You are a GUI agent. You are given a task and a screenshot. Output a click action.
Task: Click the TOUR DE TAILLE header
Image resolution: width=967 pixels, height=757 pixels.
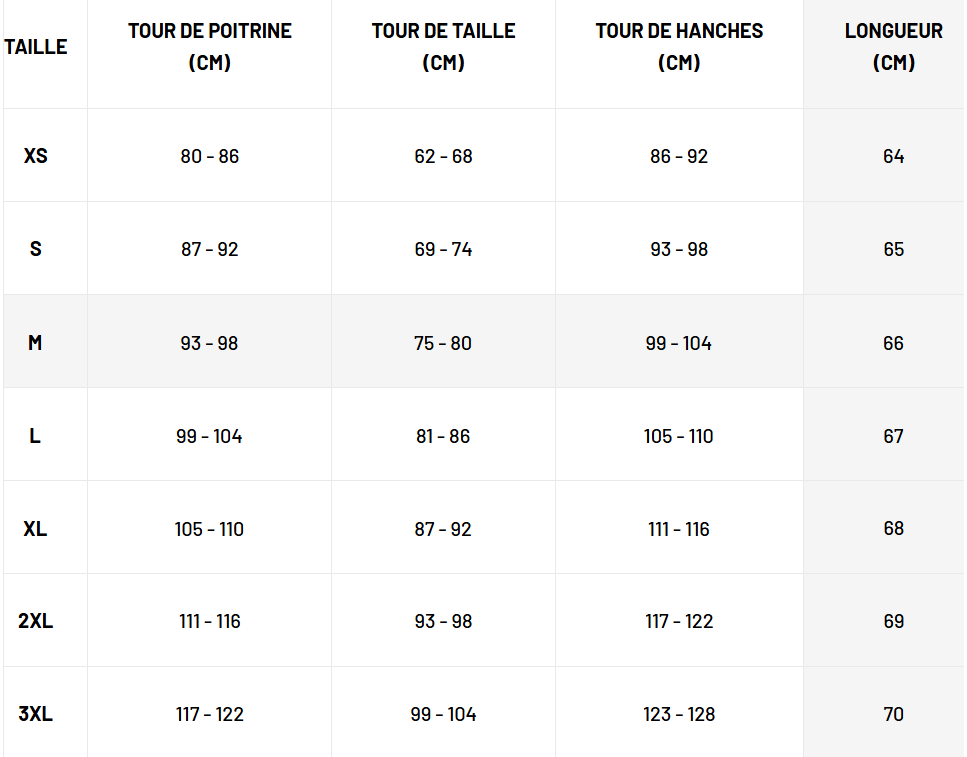point(443,47)
